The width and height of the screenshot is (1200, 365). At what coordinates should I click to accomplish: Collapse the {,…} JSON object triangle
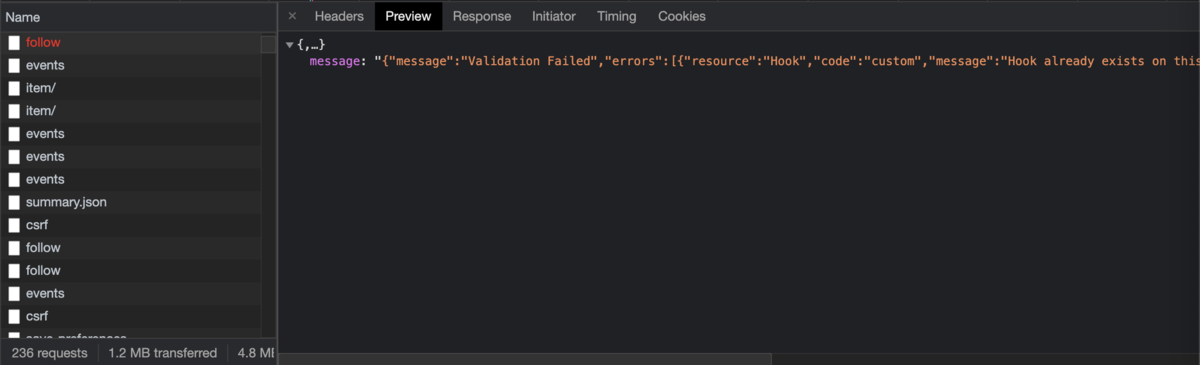pos(289,44)
